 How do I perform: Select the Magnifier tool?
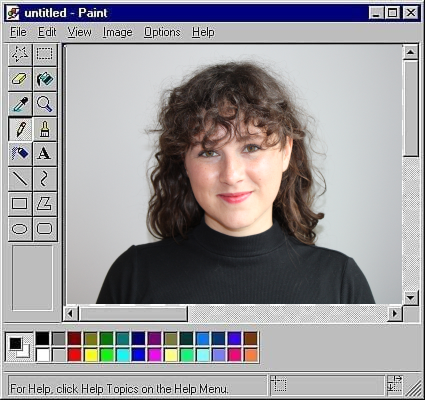point(45,104)
